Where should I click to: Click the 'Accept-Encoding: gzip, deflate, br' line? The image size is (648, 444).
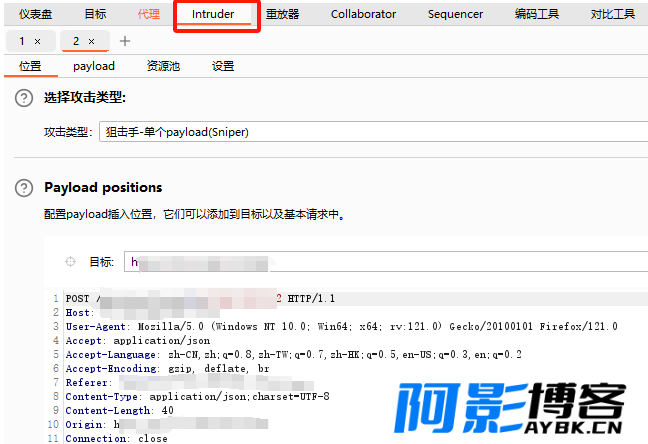click(167, 369)
